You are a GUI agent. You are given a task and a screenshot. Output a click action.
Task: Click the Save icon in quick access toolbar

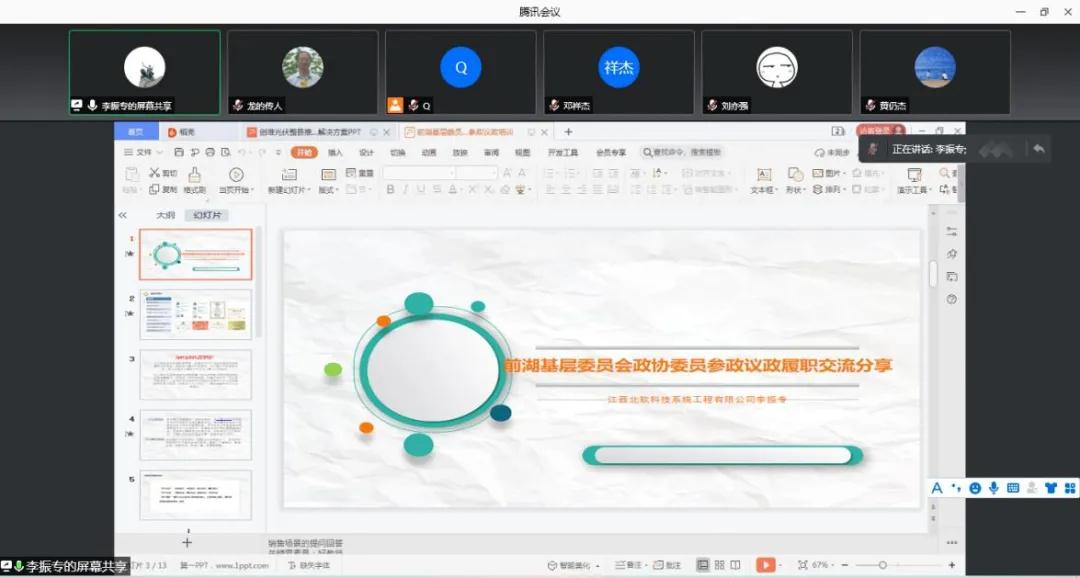coord(179,152)
